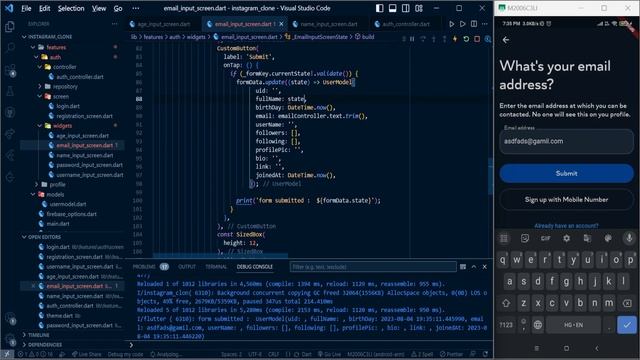Tap the GIF key on keyboard toolbar
This screenshot has height=360, width=640.
click(545, 238)
